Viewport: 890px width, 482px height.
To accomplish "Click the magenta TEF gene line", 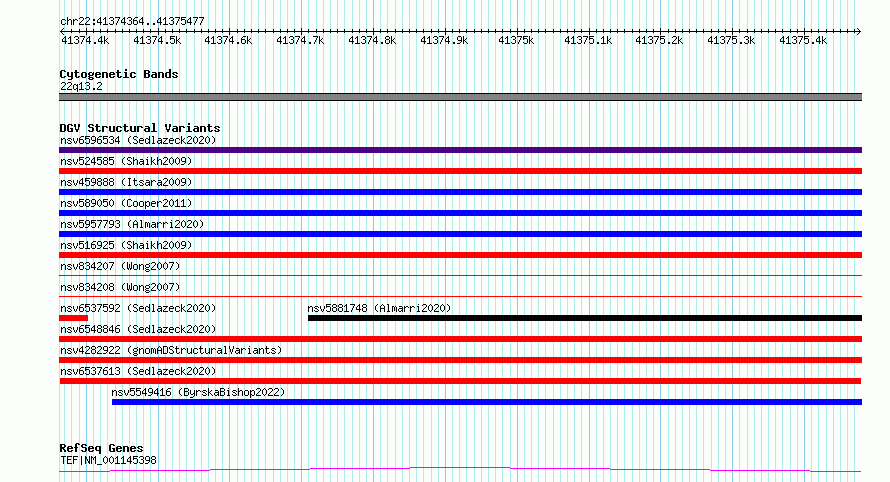I will pyautogui.click(x=460, y=470).
